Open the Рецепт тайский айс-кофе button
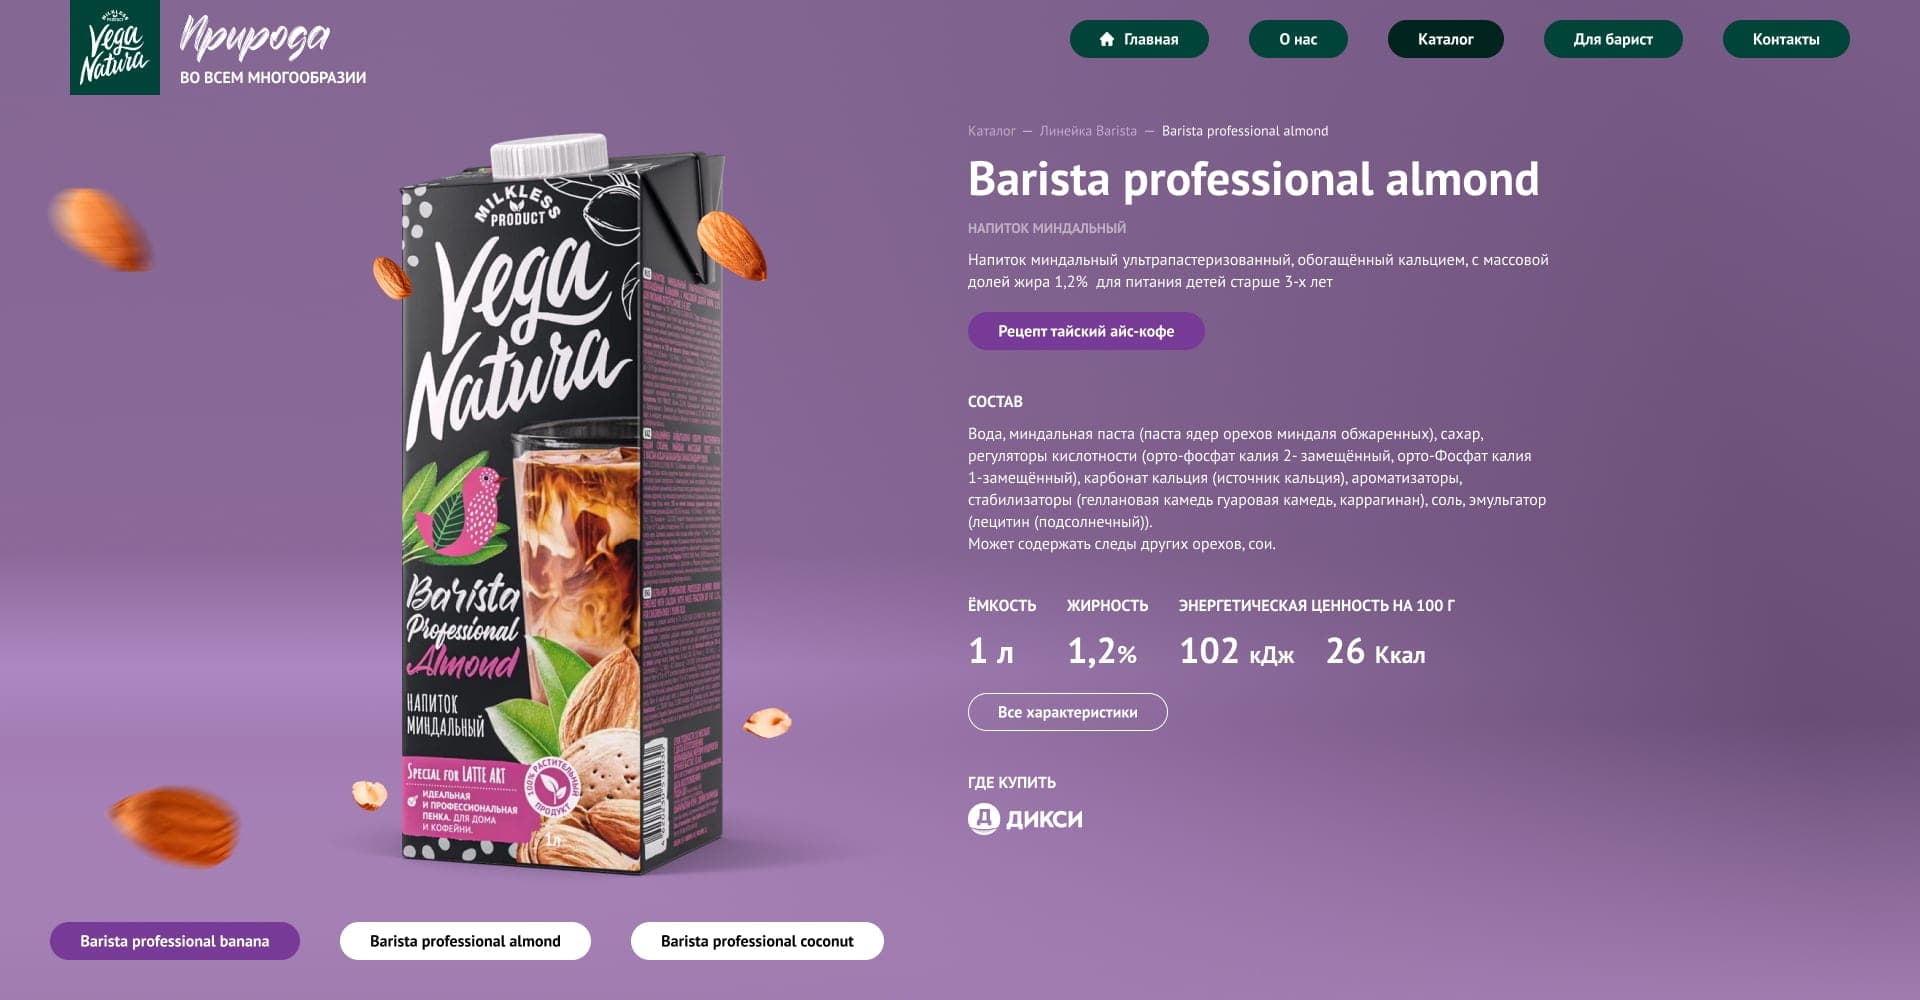This screenshot has width=1920, height=1000. pyautogui.click(x=1086, y=331)
